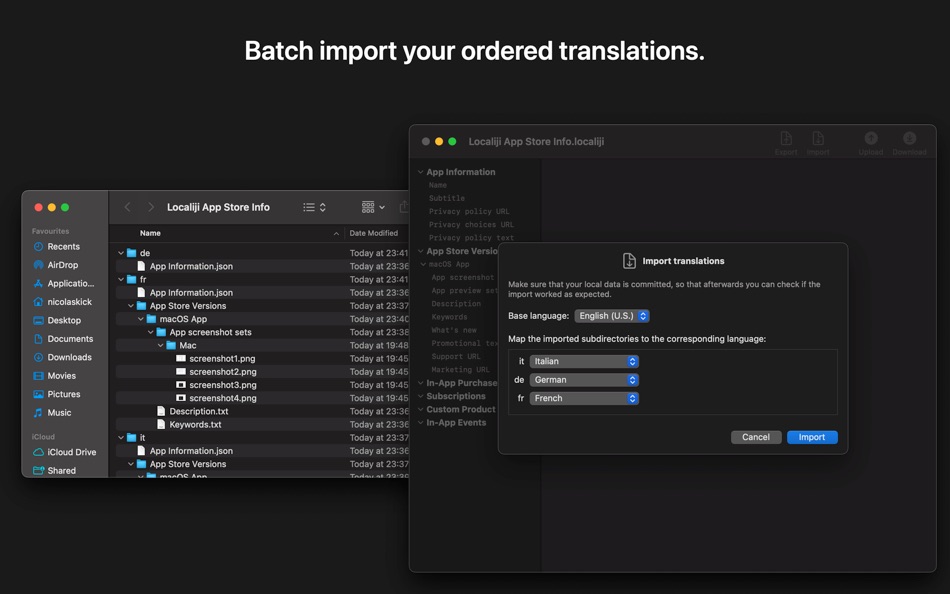This screenshot has height=594, width=950.
Task: Expand the Custom Product section
Action: click(x=420, y=409)
